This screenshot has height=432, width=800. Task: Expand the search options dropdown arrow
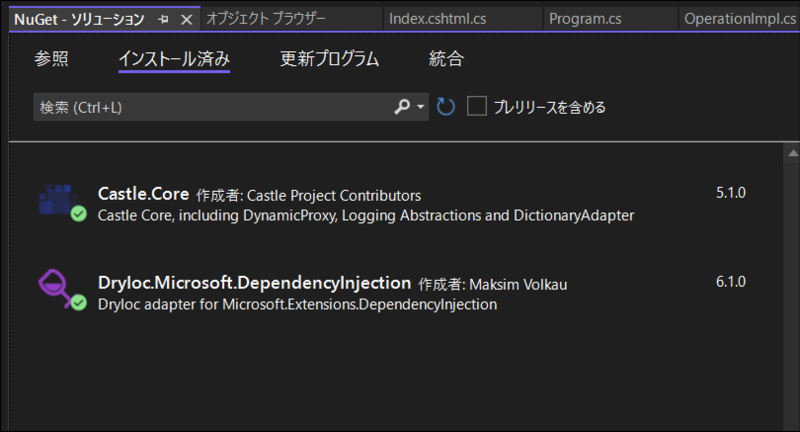(420, 107)
